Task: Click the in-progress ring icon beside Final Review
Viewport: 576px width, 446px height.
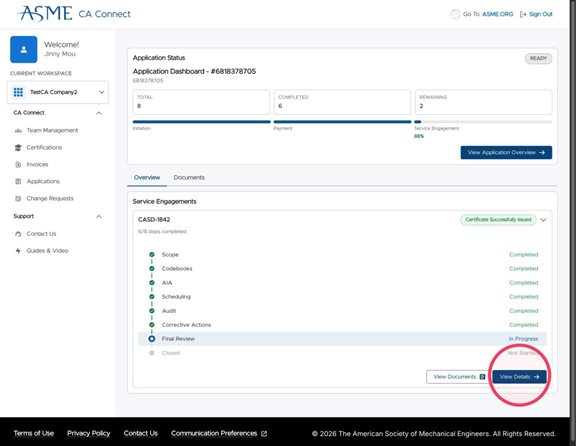Action: (x=152, y=339)
